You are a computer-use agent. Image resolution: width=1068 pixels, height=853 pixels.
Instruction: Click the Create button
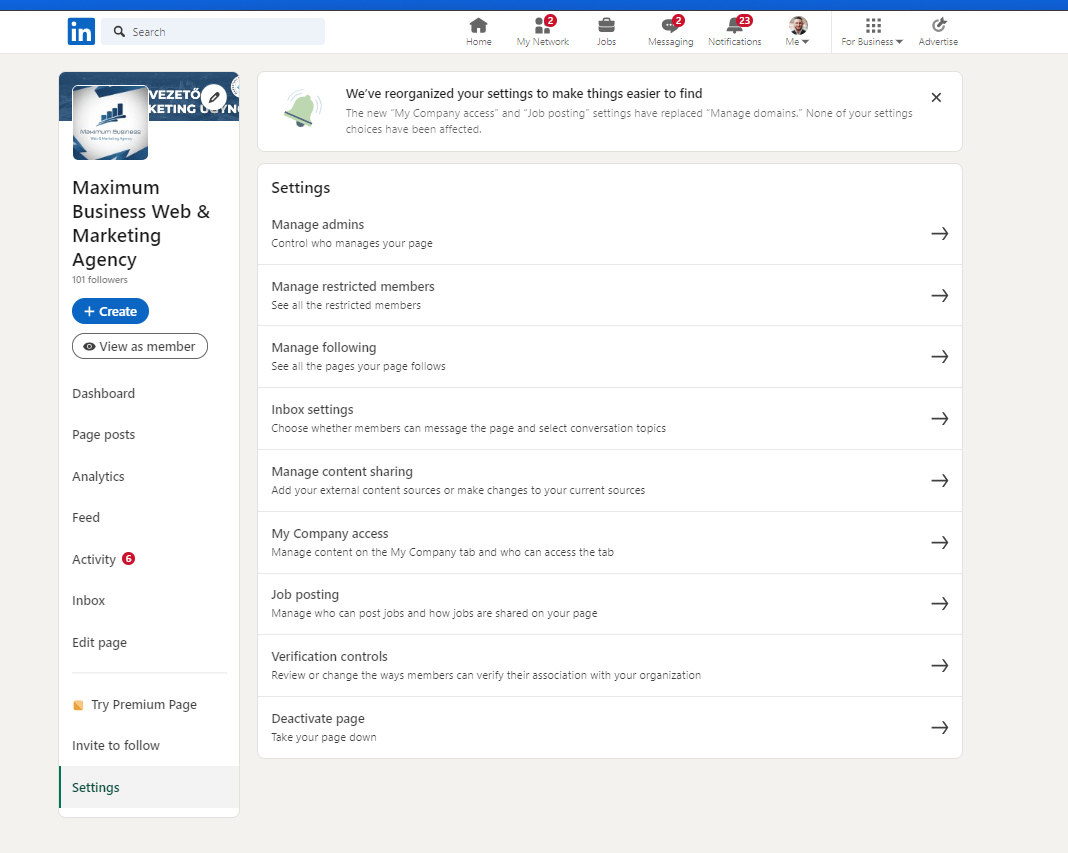[110, 311]
